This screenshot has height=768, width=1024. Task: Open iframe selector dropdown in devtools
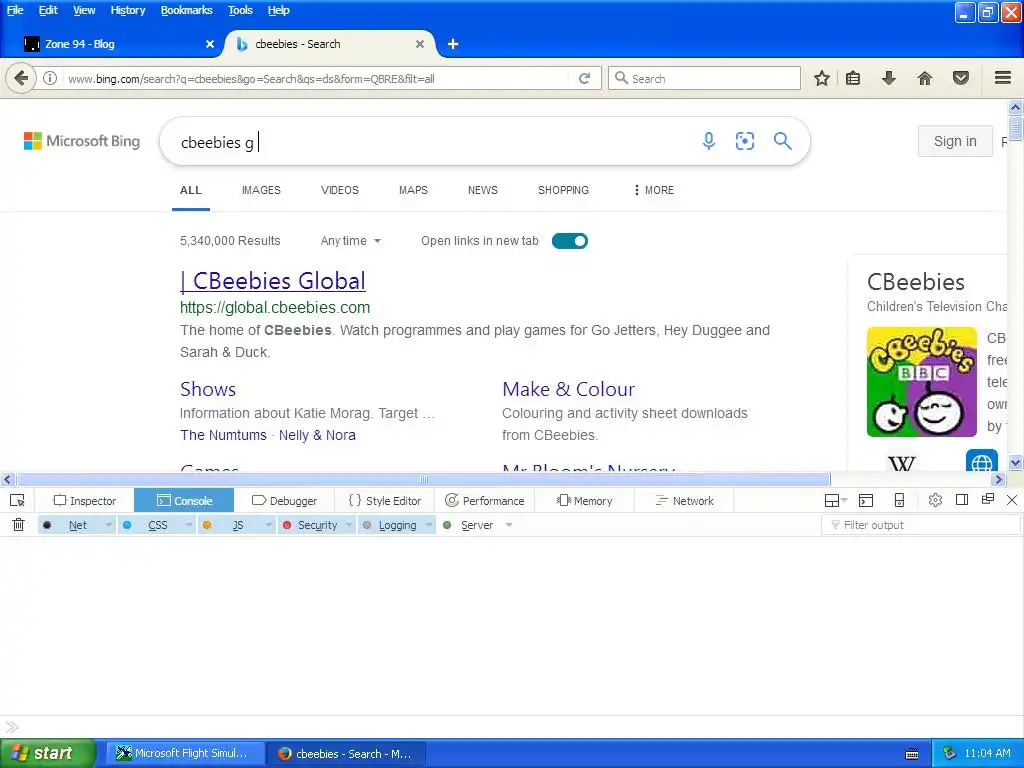coord(835,501)
